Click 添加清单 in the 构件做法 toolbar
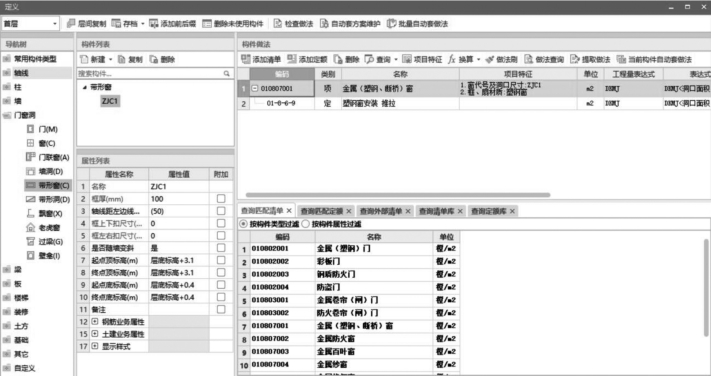Image resolution: width=711 pixels, height=376 pixels. 261,59
